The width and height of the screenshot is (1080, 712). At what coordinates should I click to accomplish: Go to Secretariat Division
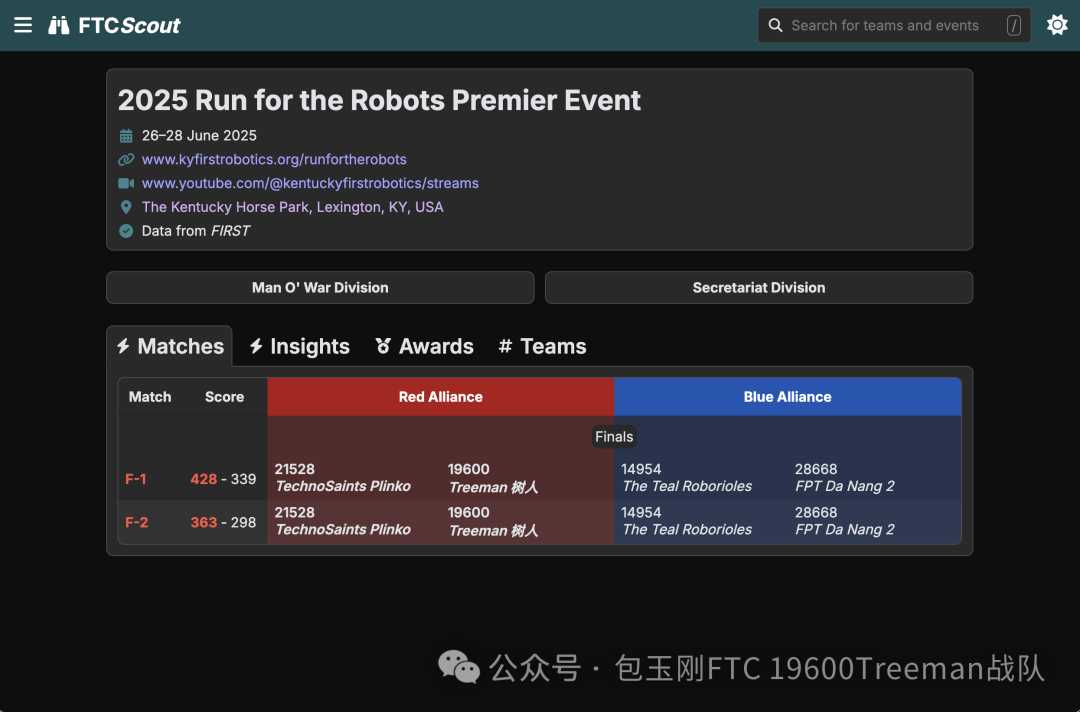click(x=758, y=287)
